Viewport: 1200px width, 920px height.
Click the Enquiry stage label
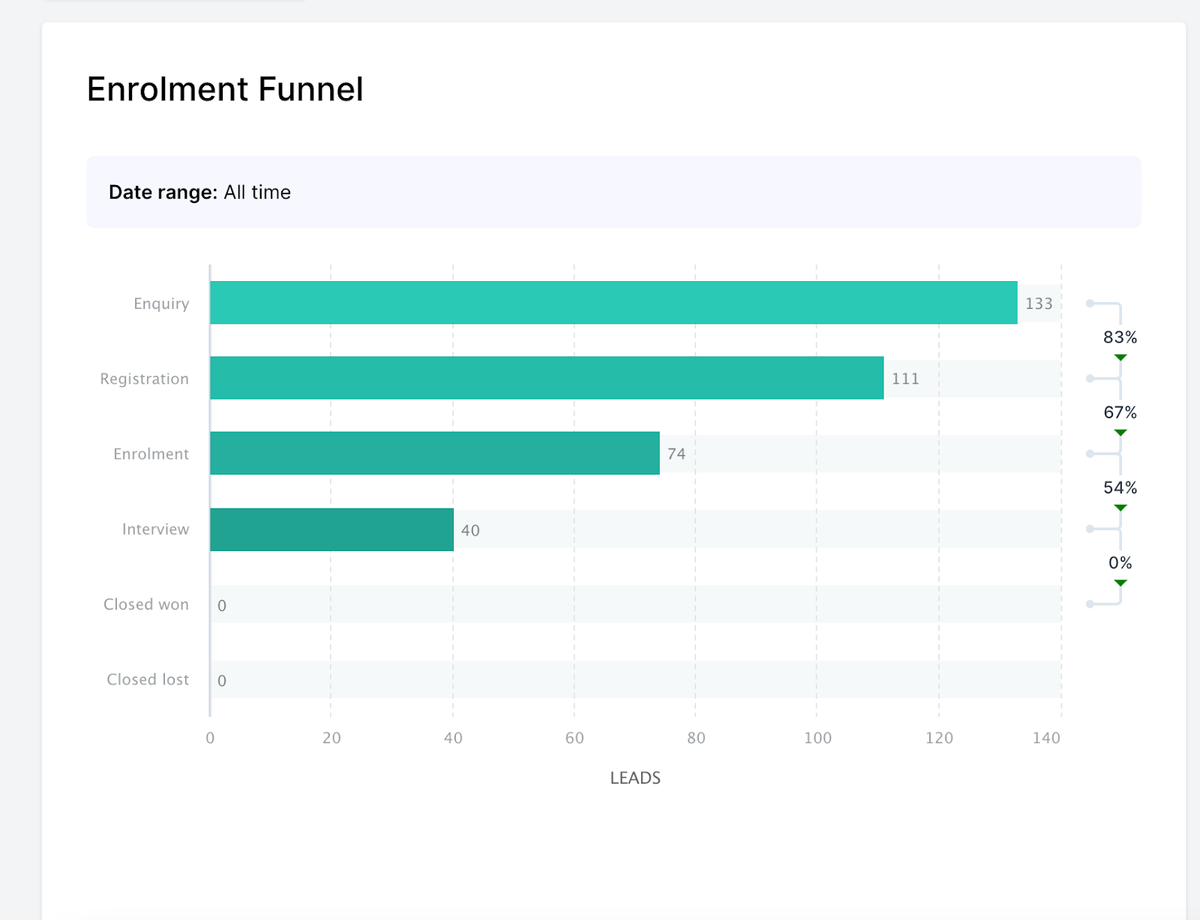tap(161, 303)
